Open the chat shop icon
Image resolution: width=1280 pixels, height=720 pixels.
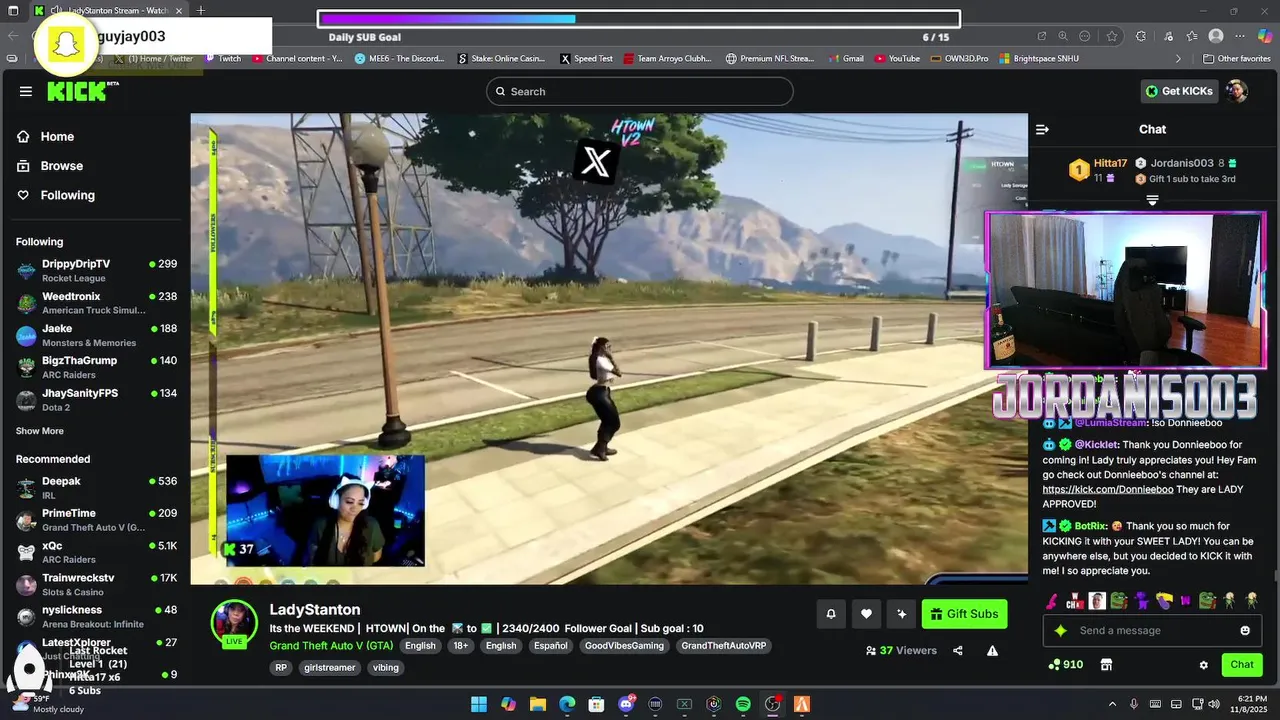pyautogui.click(x=1106, y=665)
